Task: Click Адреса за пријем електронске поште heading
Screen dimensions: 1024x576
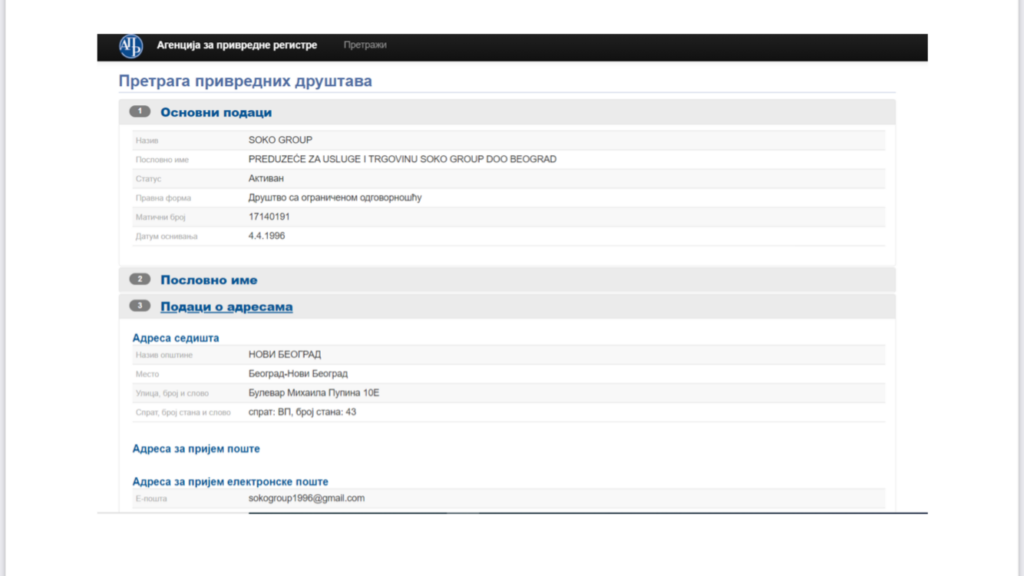Action: coord(230,482)
